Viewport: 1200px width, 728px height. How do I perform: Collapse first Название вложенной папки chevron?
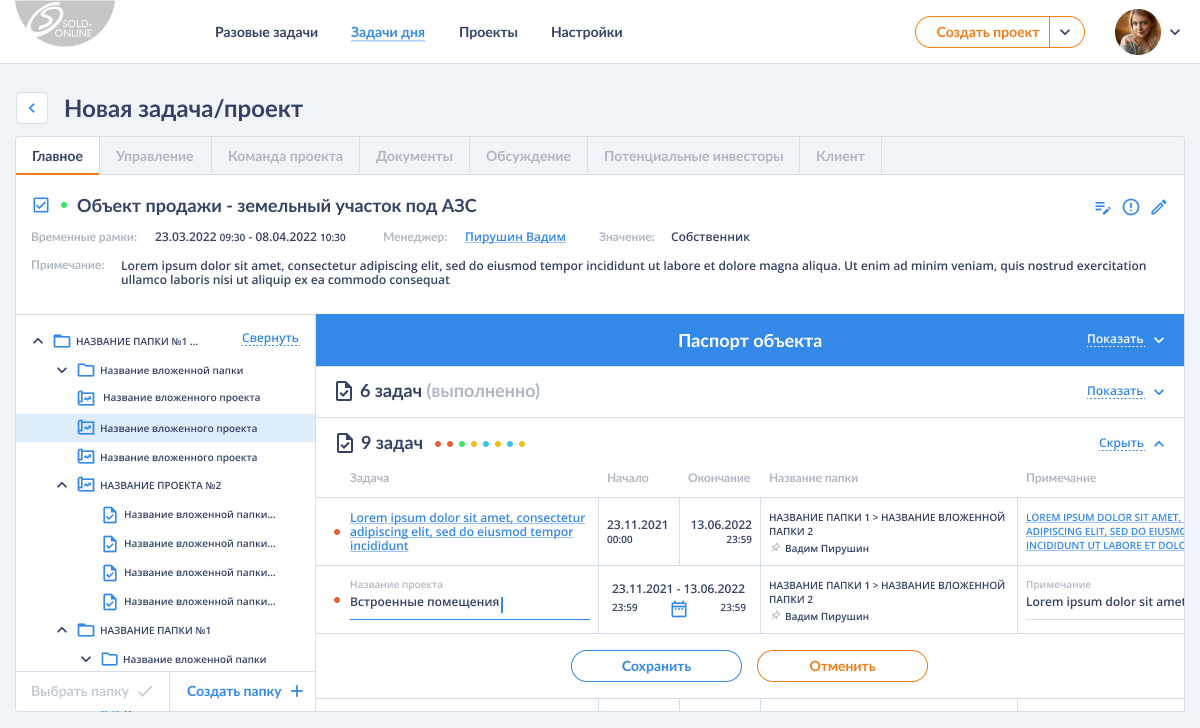pos(62,370)
